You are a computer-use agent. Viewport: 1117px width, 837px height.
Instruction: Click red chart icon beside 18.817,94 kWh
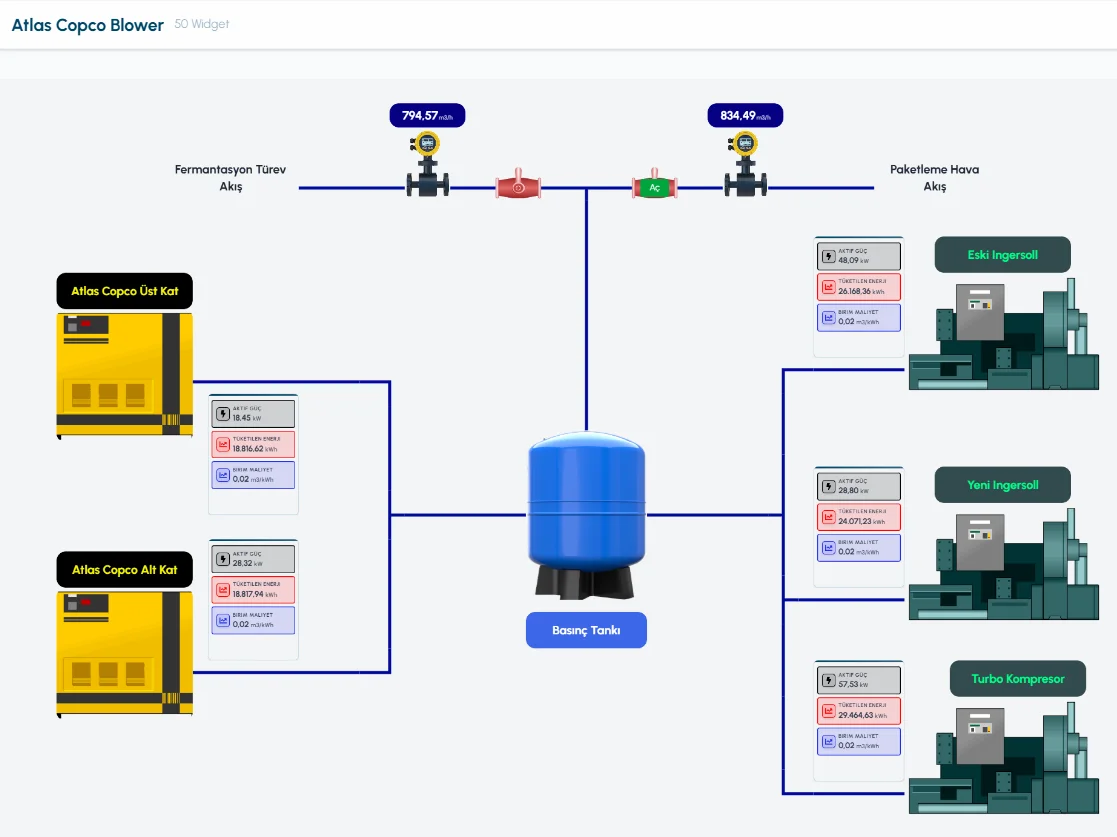[223, 590]
